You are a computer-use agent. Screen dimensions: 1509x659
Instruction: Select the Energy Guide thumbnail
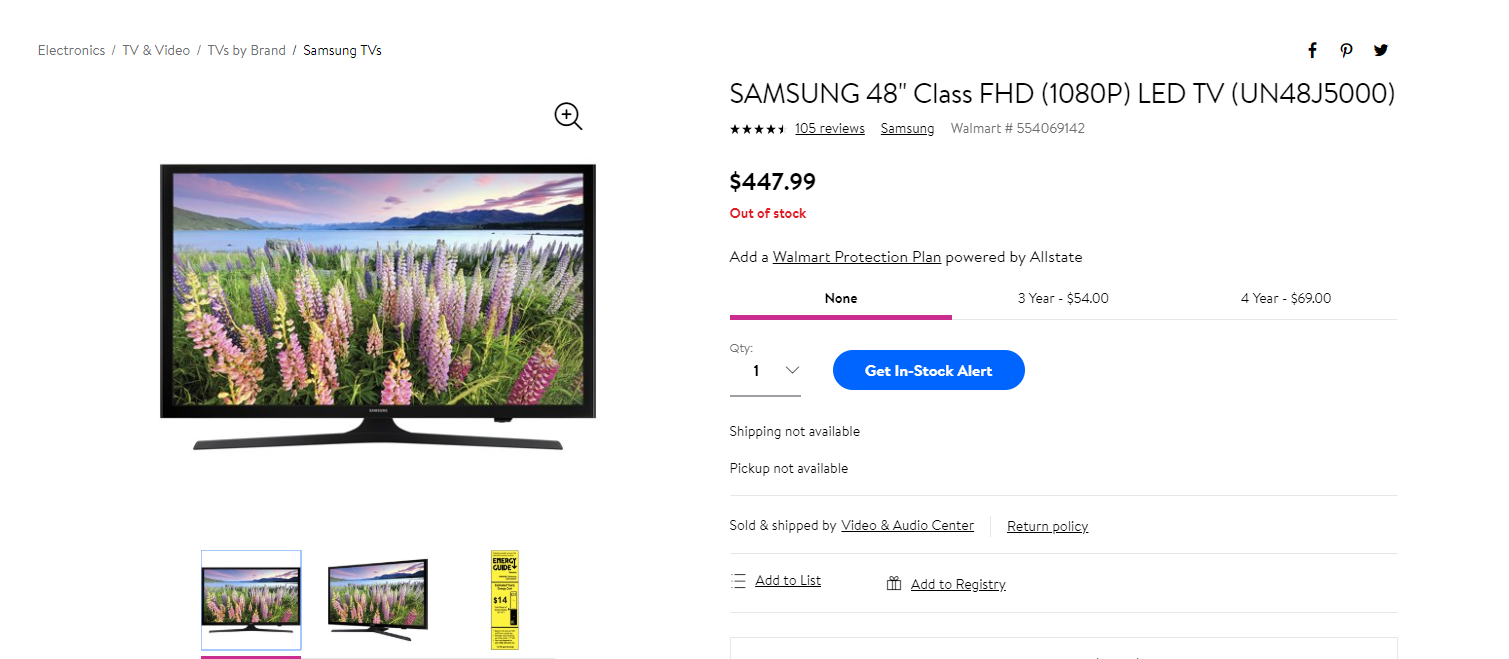click(505, 599)
